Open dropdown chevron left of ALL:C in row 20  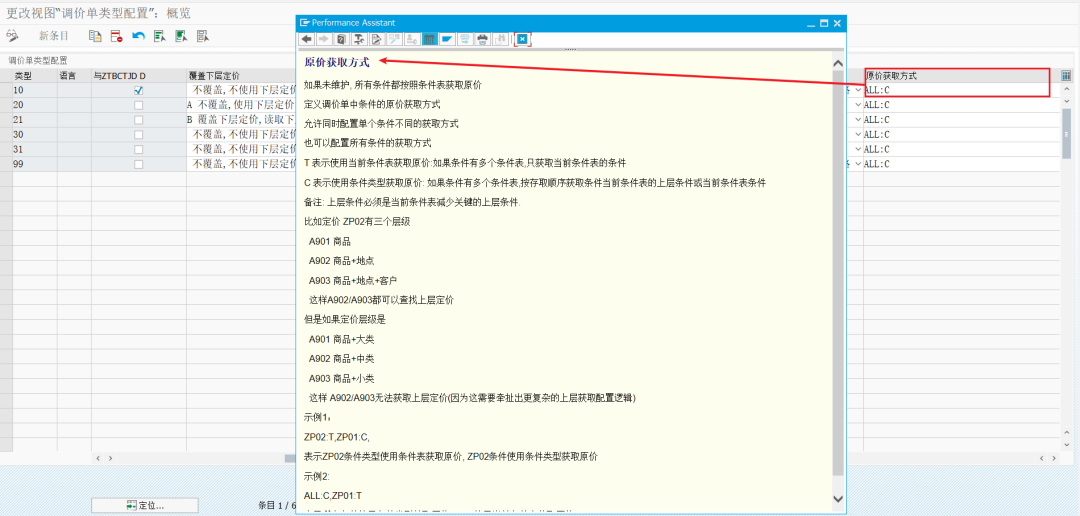[x=858, y=105]
